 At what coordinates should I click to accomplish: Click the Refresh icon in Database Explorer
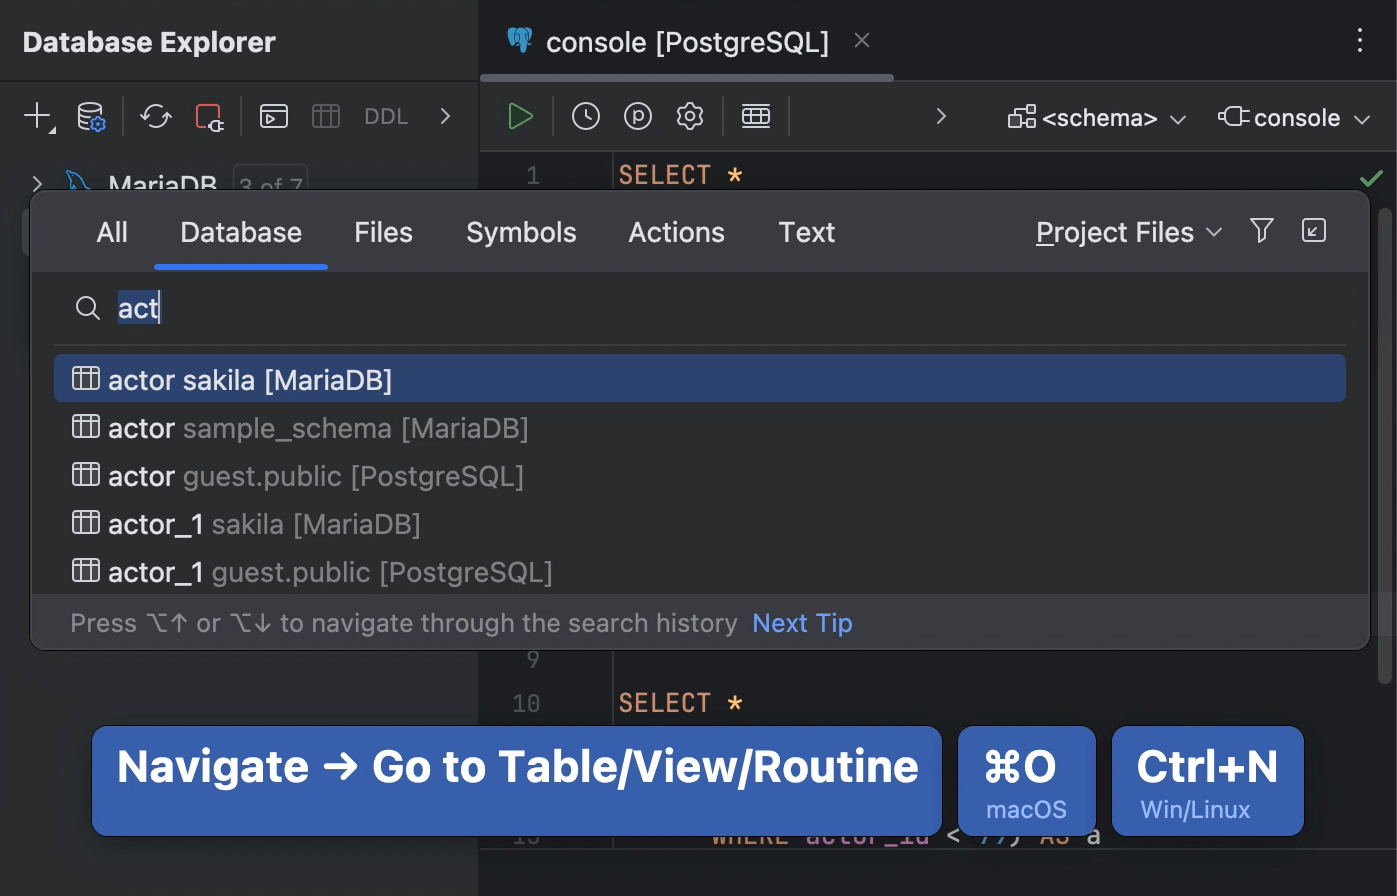point(155,117)
